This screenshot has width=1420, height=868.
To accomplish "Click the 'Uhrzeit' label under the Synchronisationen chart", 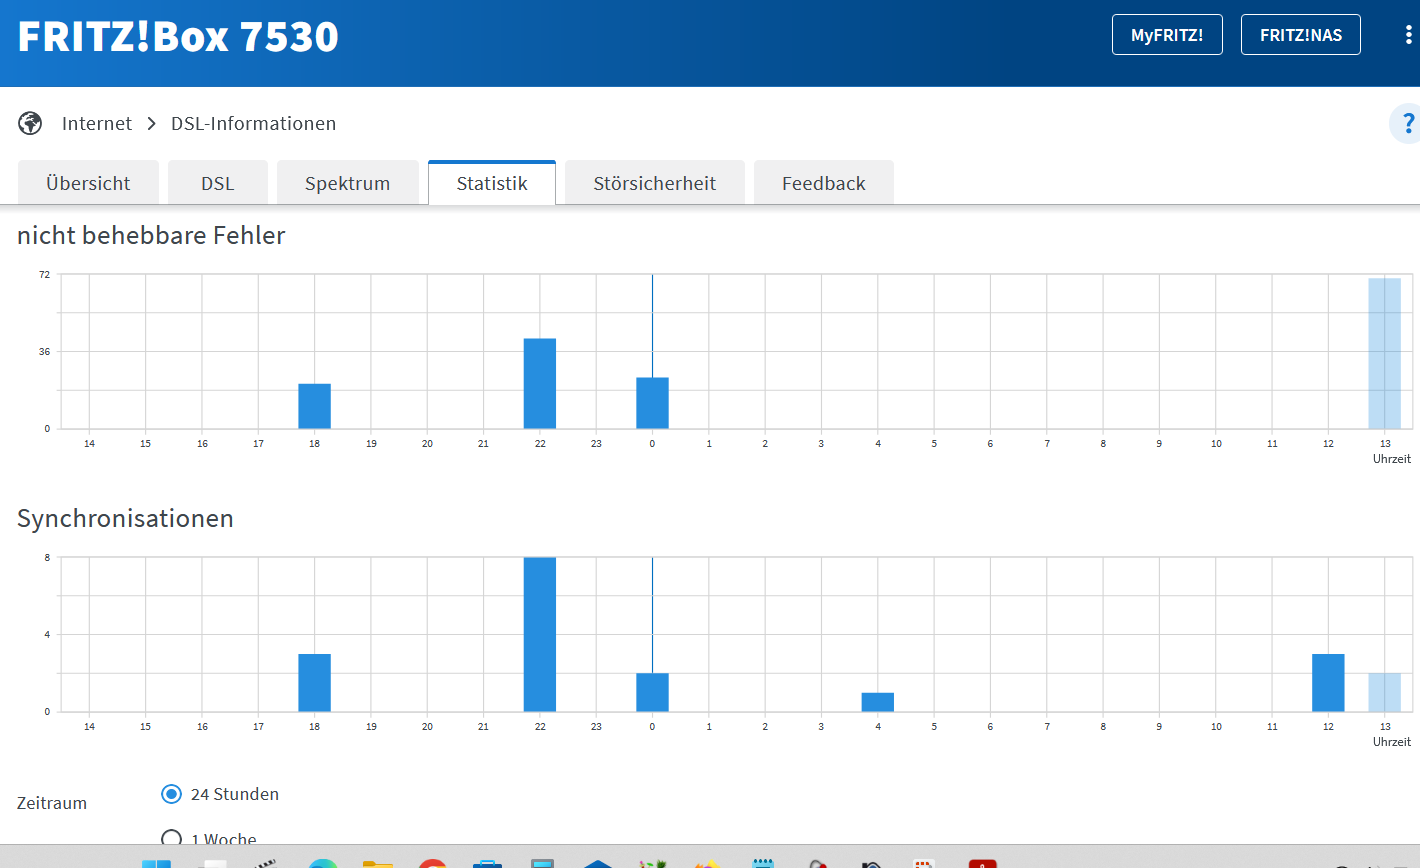I will pos(1392,742).
